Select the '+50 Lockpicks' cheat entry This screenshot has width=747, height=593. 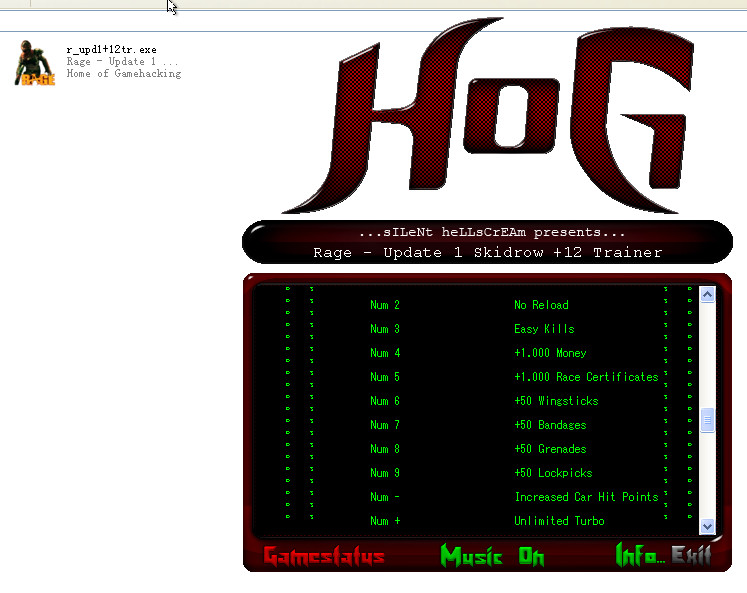pyautogui.click(x=553, y=473)
